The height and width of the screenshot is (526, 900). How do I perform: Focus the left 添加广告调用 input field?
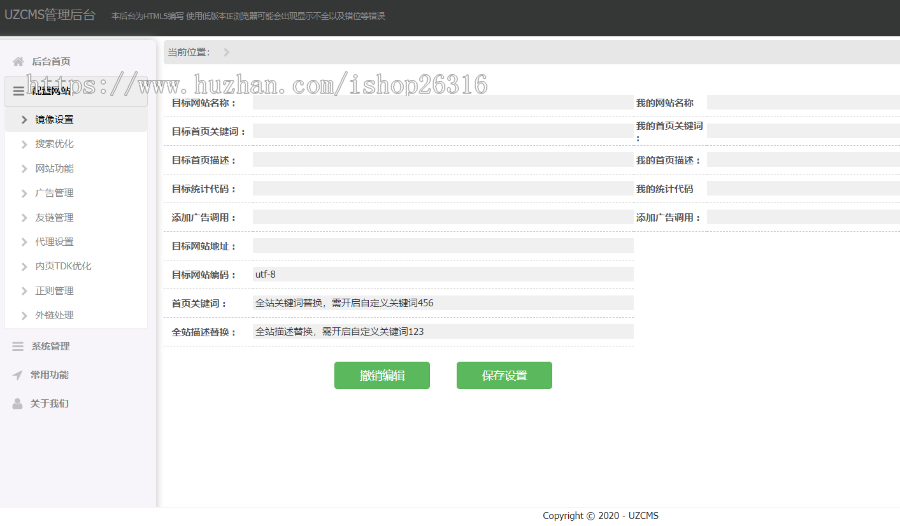(443, 217)
